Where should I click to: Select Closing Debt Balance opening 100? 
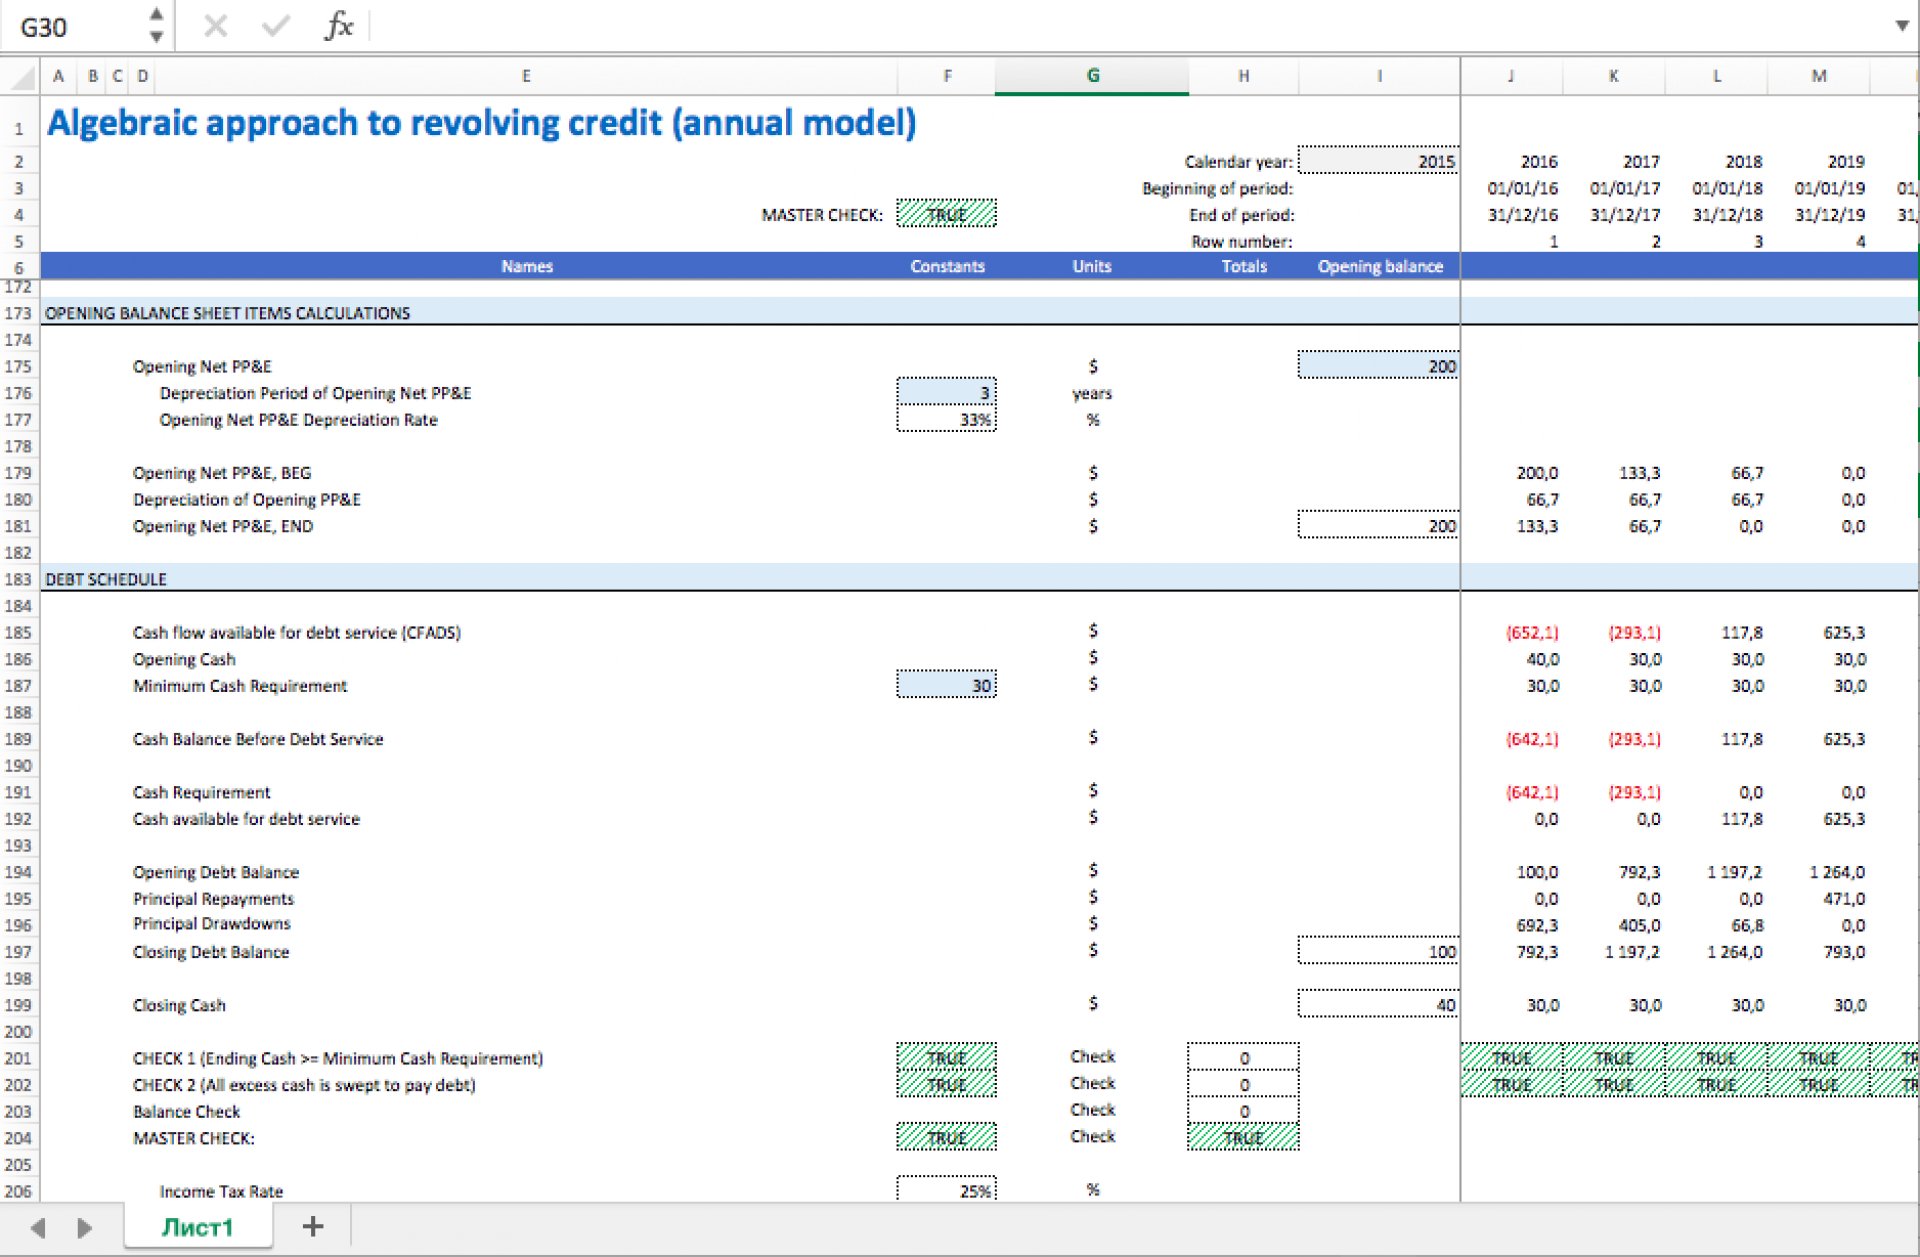point(1379,951)
